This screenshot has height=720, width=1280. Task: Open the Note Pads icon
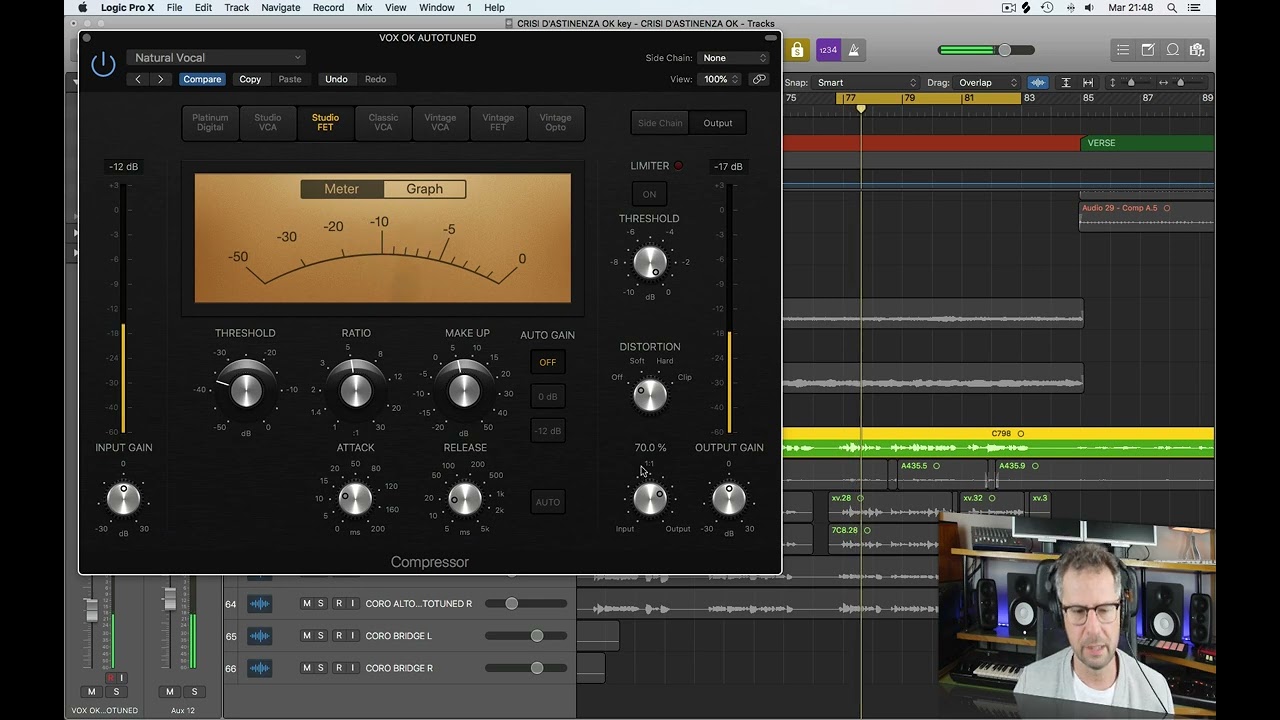pyautogui.click(x=1148, y=50)
